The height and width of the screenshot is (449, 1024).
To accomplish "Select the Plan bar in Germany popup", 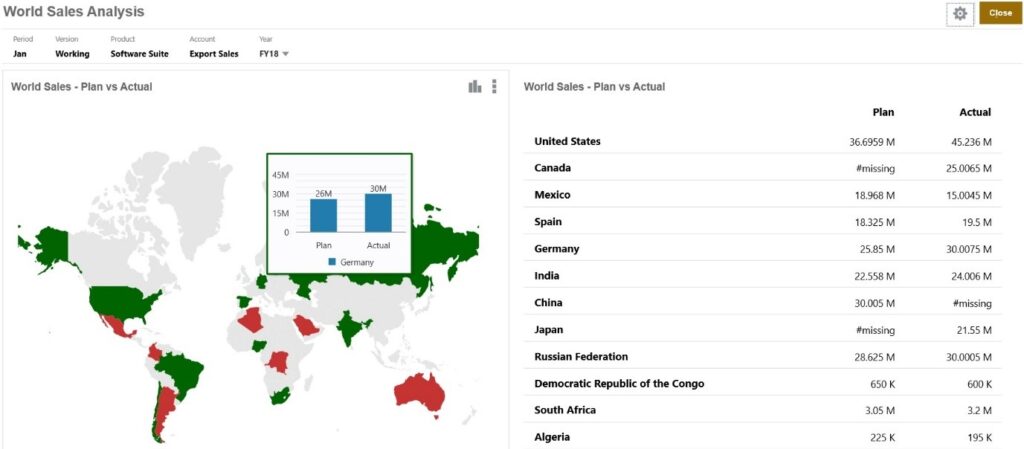I will (x=323, y=215).
